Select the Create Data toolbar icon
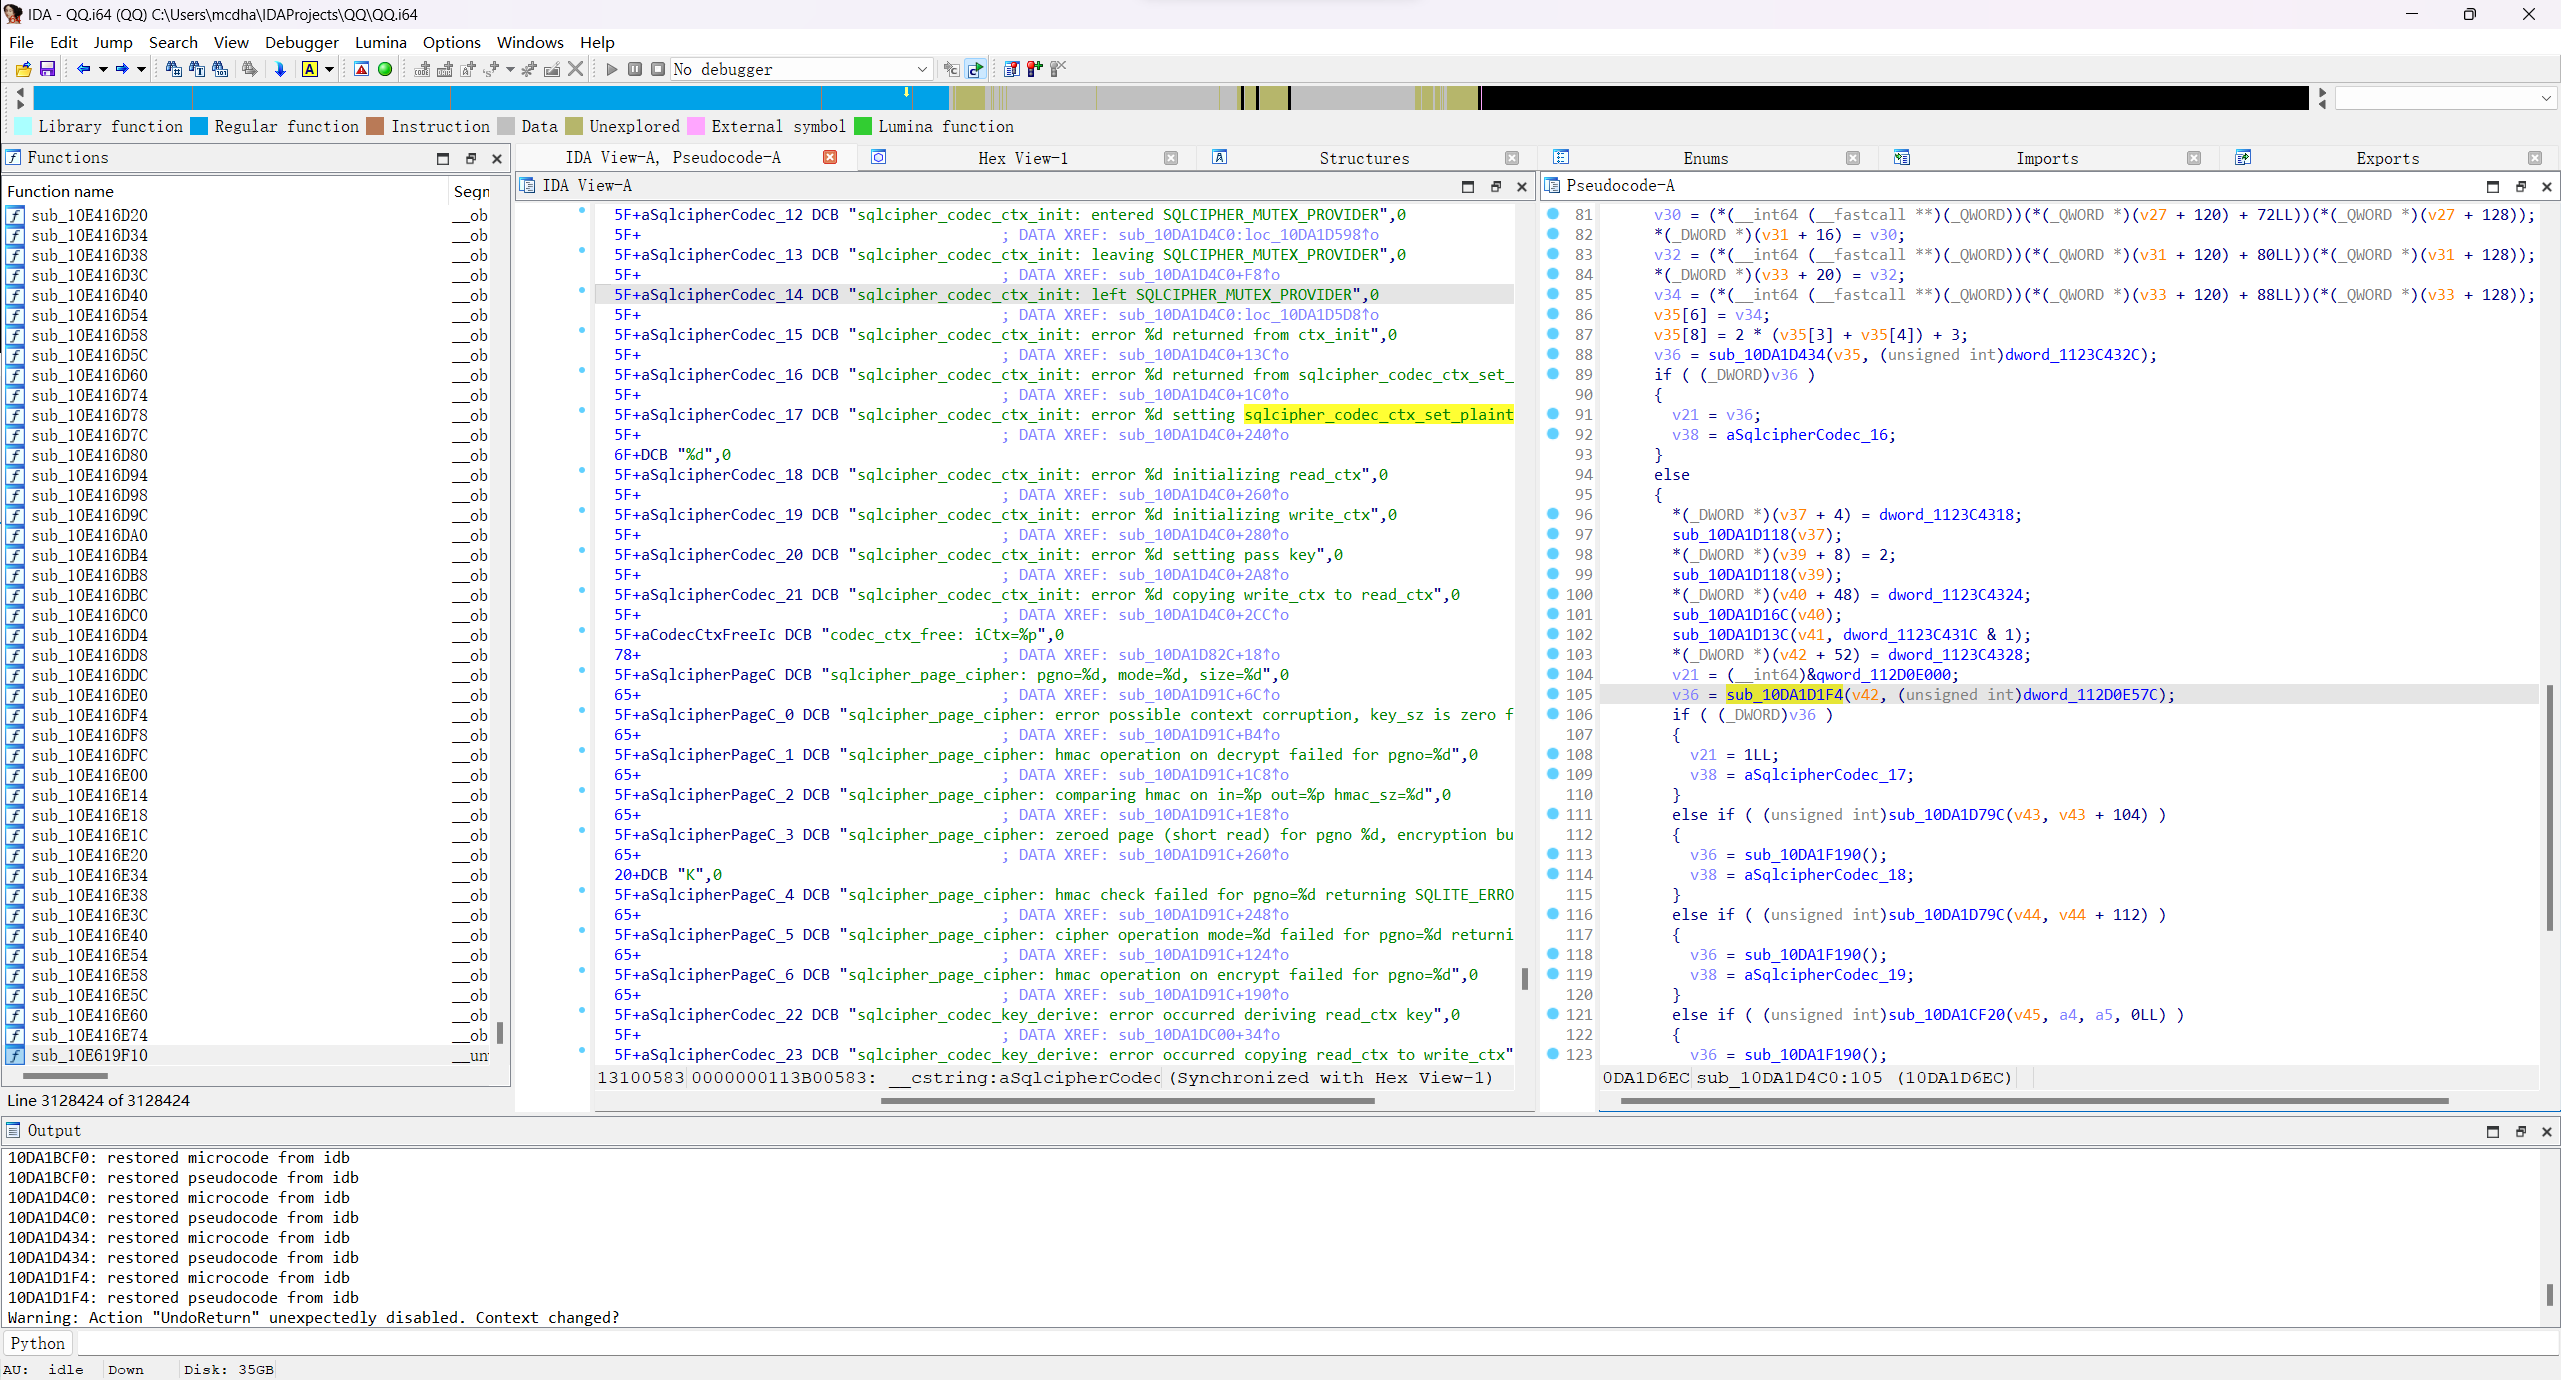Image resolution: width=2561 pixels, height=1380 pixels. 445,69
